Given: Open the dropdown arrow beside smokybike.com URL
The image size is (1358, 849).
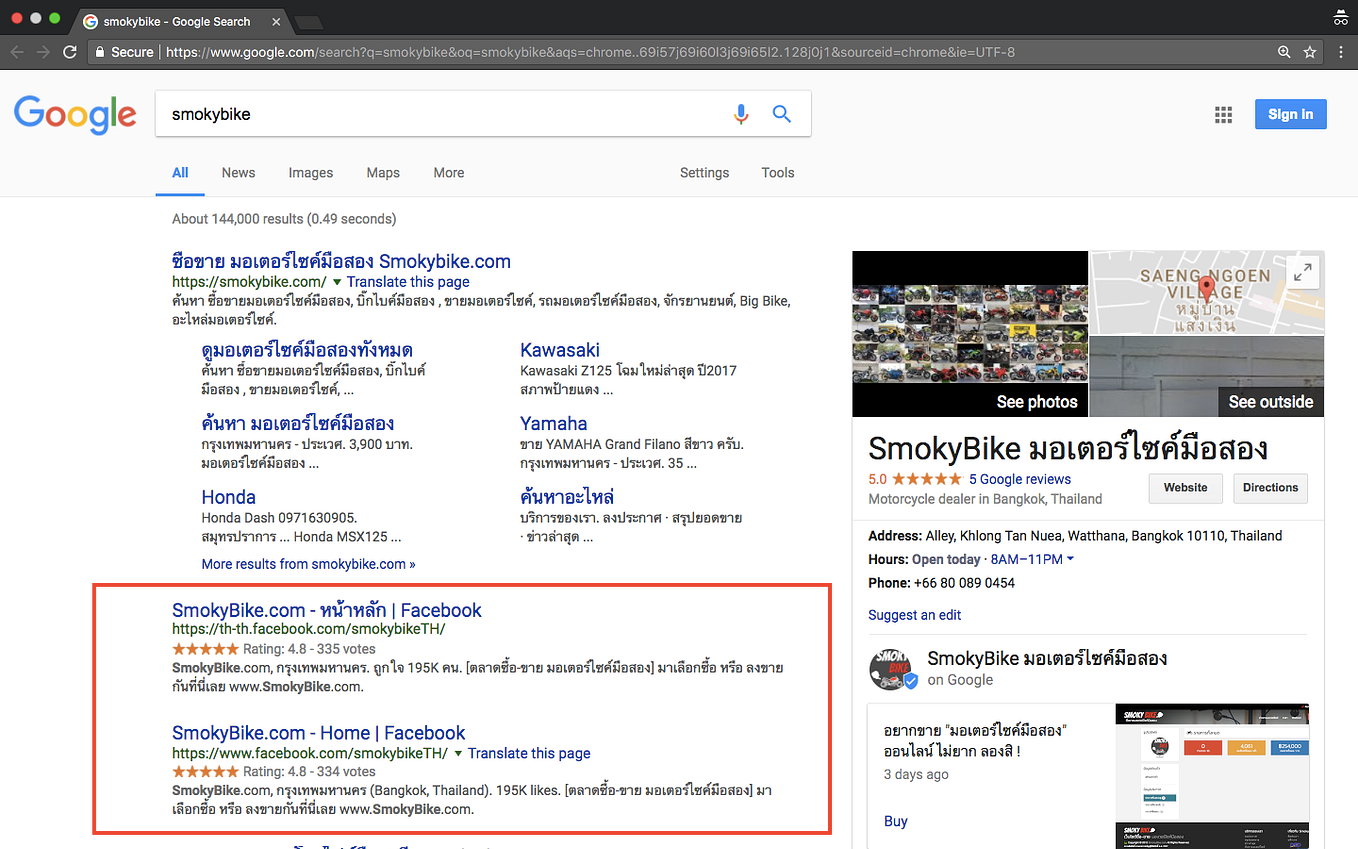Looking at the screenshot, I should (x=337, y=283).
